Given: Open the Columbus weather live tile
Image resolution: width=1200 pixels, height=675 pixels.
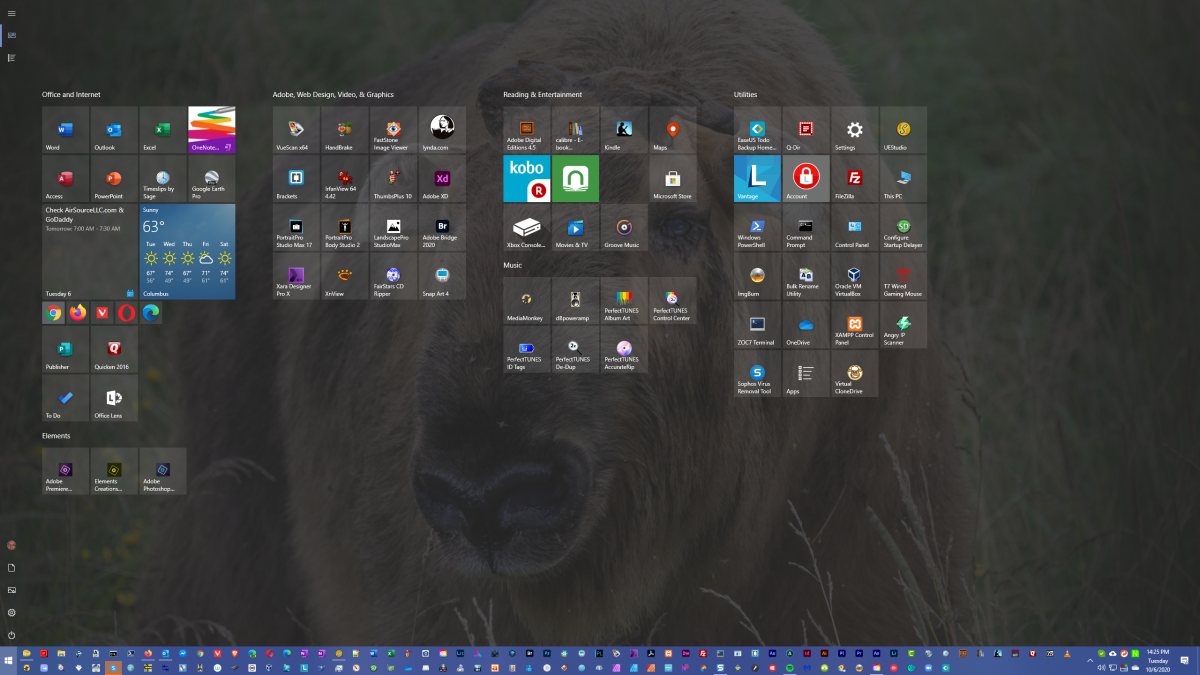Looking at the screenshot, I should pos(188,252).
